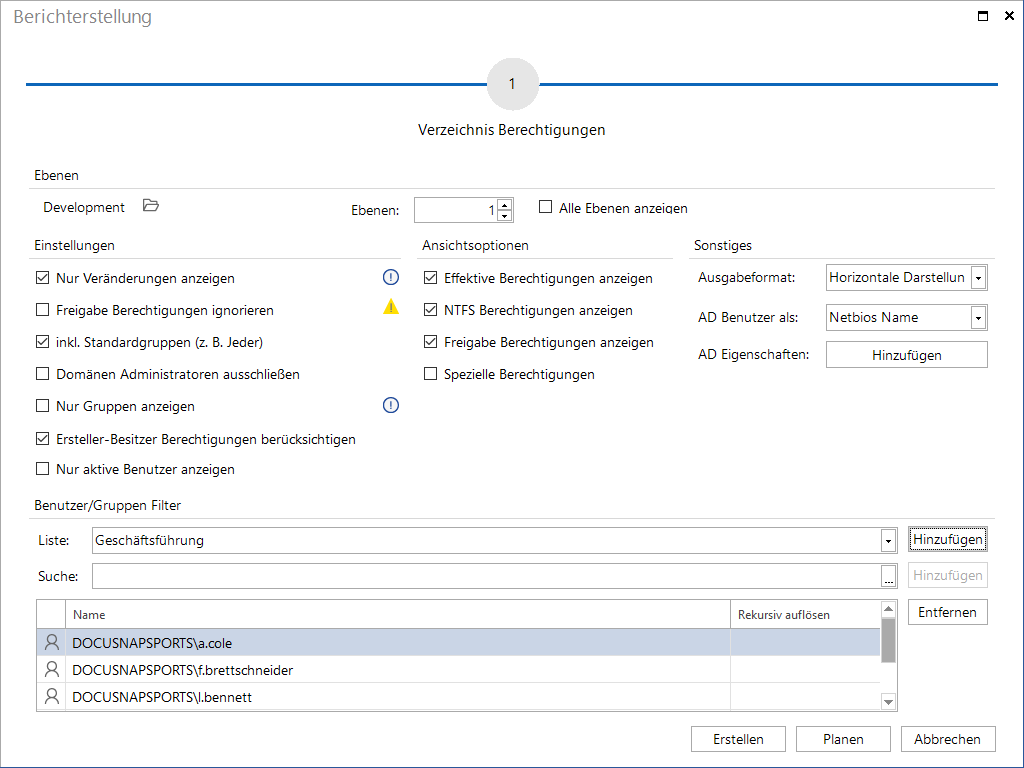Viewport: 1024px width, 768px height.
Task: Click user icon of l.bennett row
Action: [52, 696]
